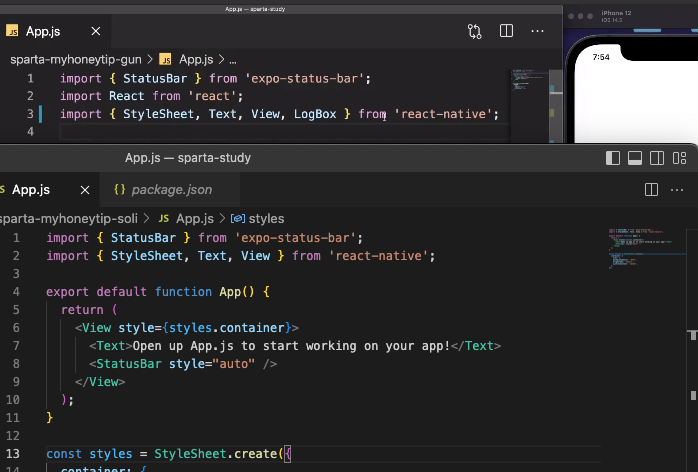Close the App.js tab in bottom window

click(x=85, y=190)
